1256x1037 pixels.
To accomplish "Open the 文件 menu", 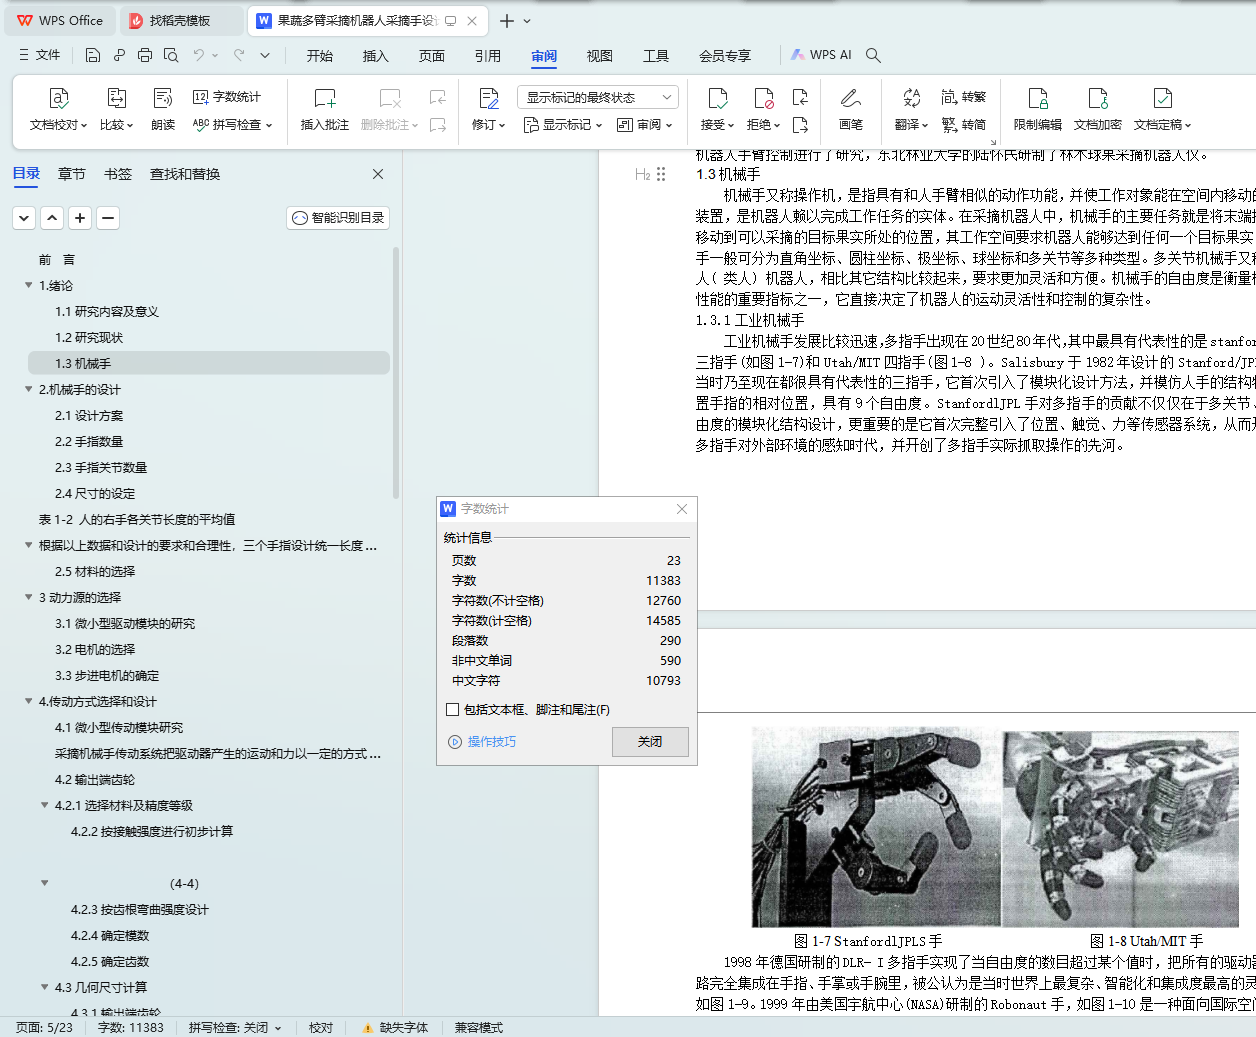I will coord(39,55).
